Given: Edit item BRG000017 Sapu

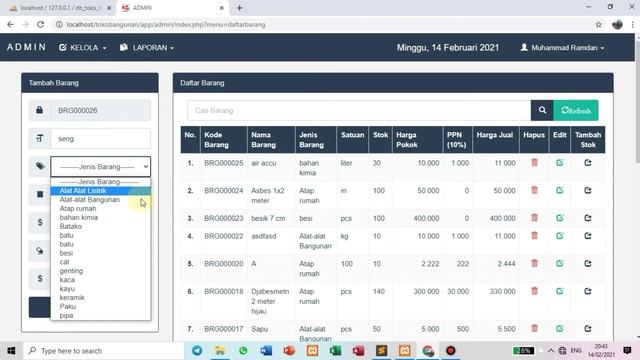Looking at the screenshot, I should 560,328.
